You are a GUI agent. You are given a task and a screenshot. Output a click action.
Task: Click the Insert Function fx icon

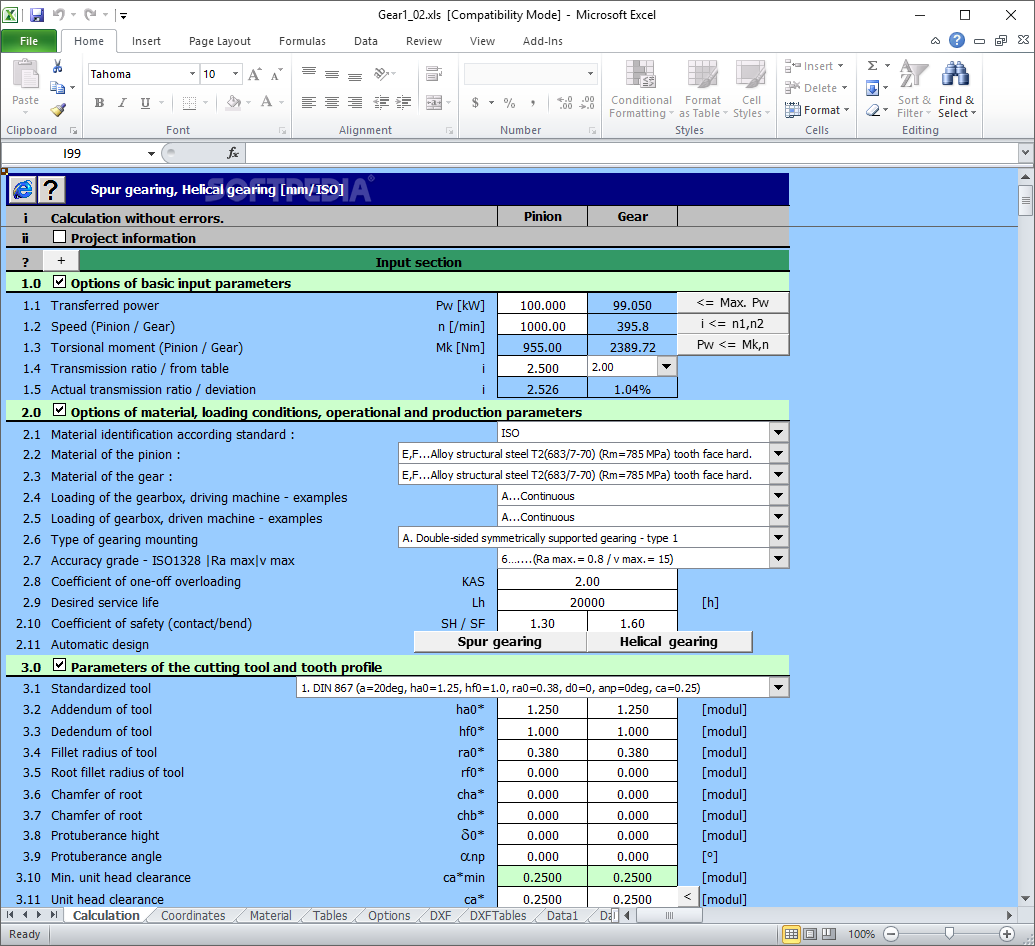pos(233,153)
